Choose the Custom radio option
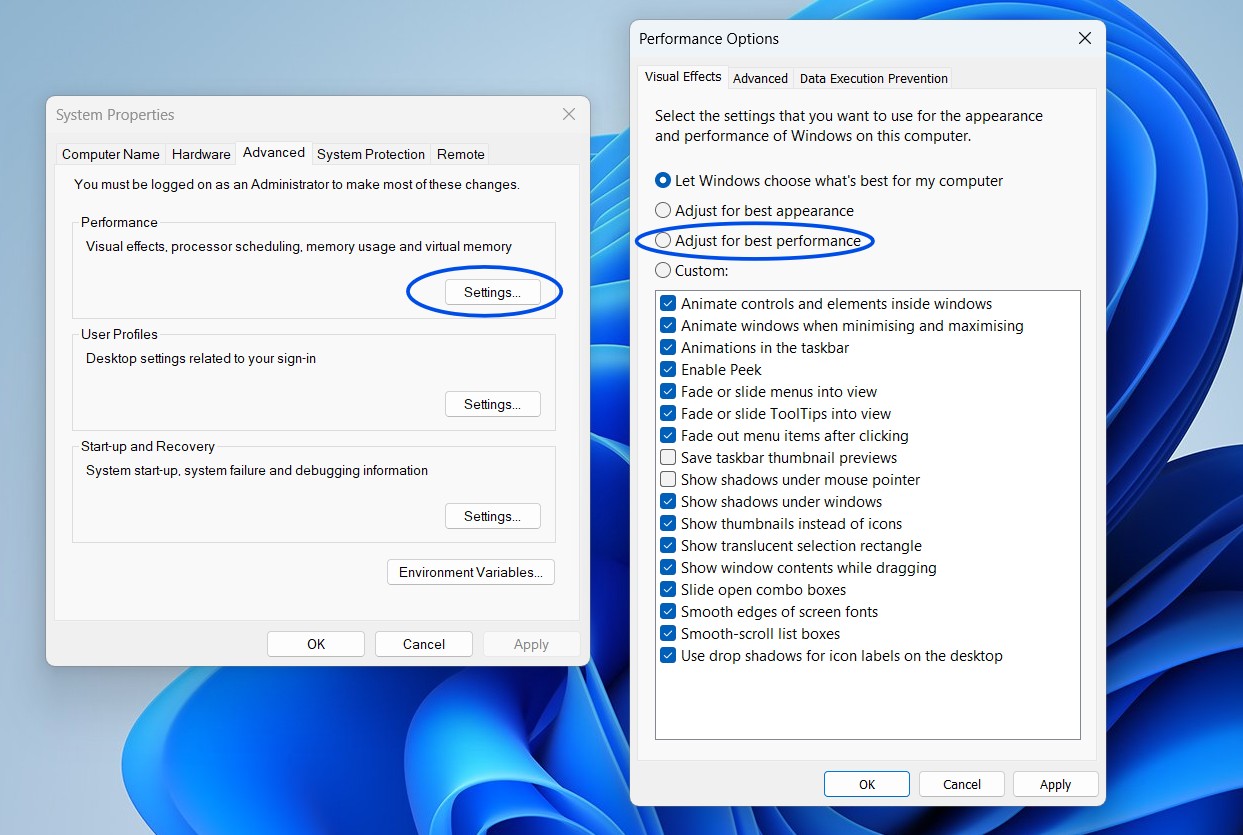 (664, 271)
